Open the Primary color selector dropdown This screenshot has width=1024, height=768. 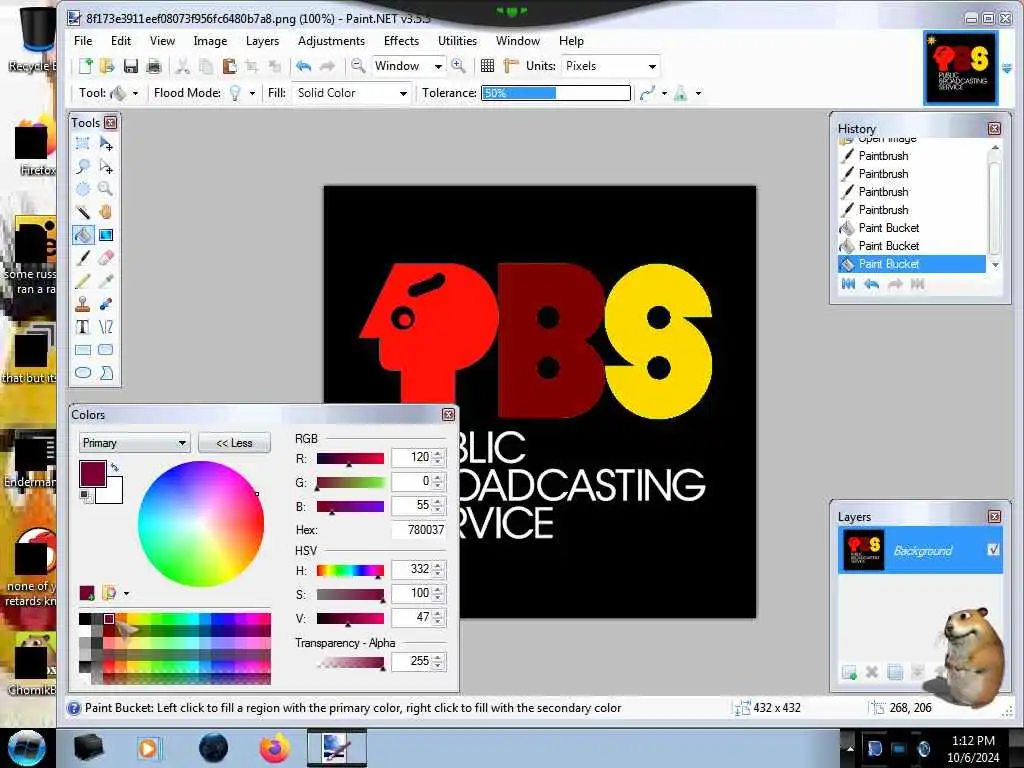135,443
